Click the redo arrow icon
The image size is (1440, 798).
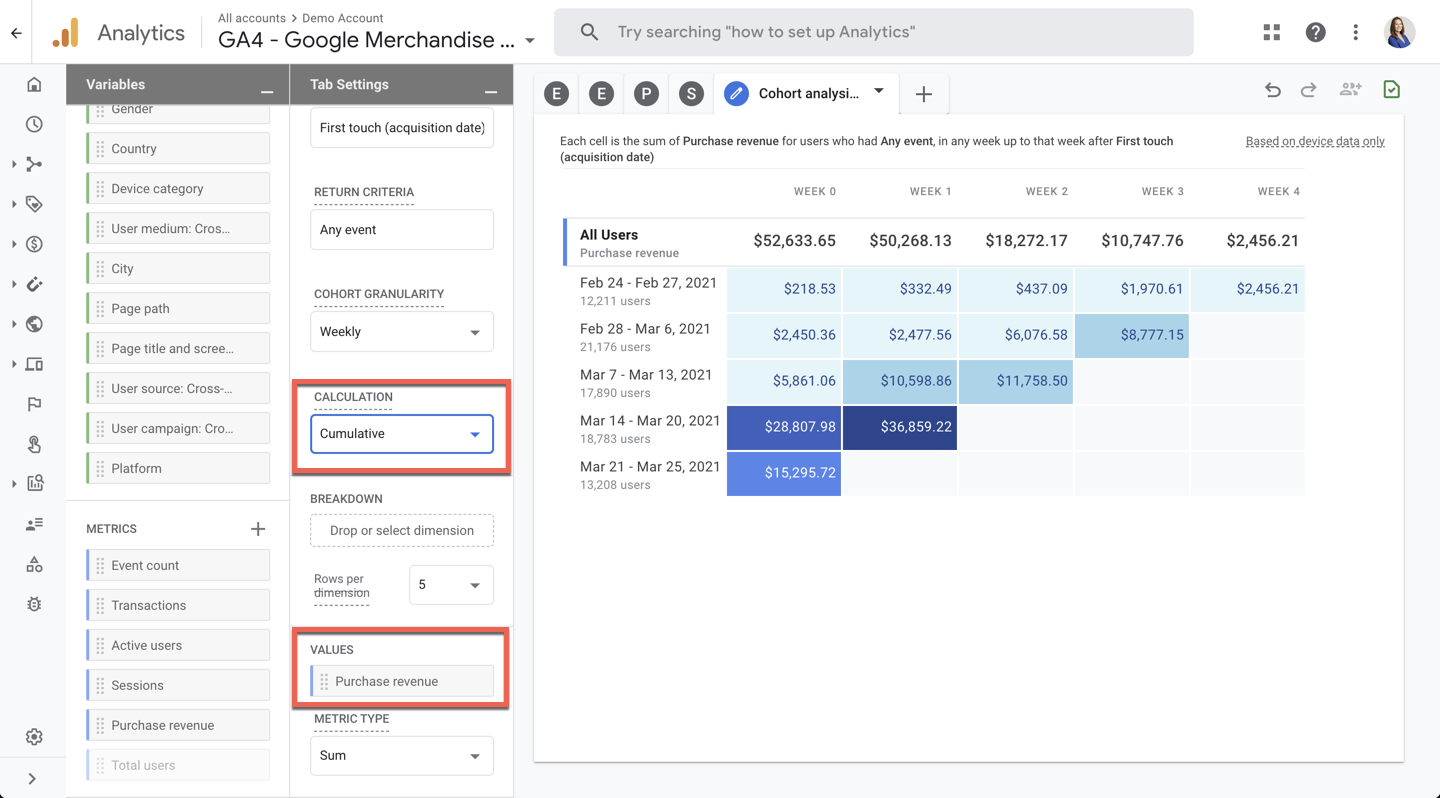[1309, 91]
